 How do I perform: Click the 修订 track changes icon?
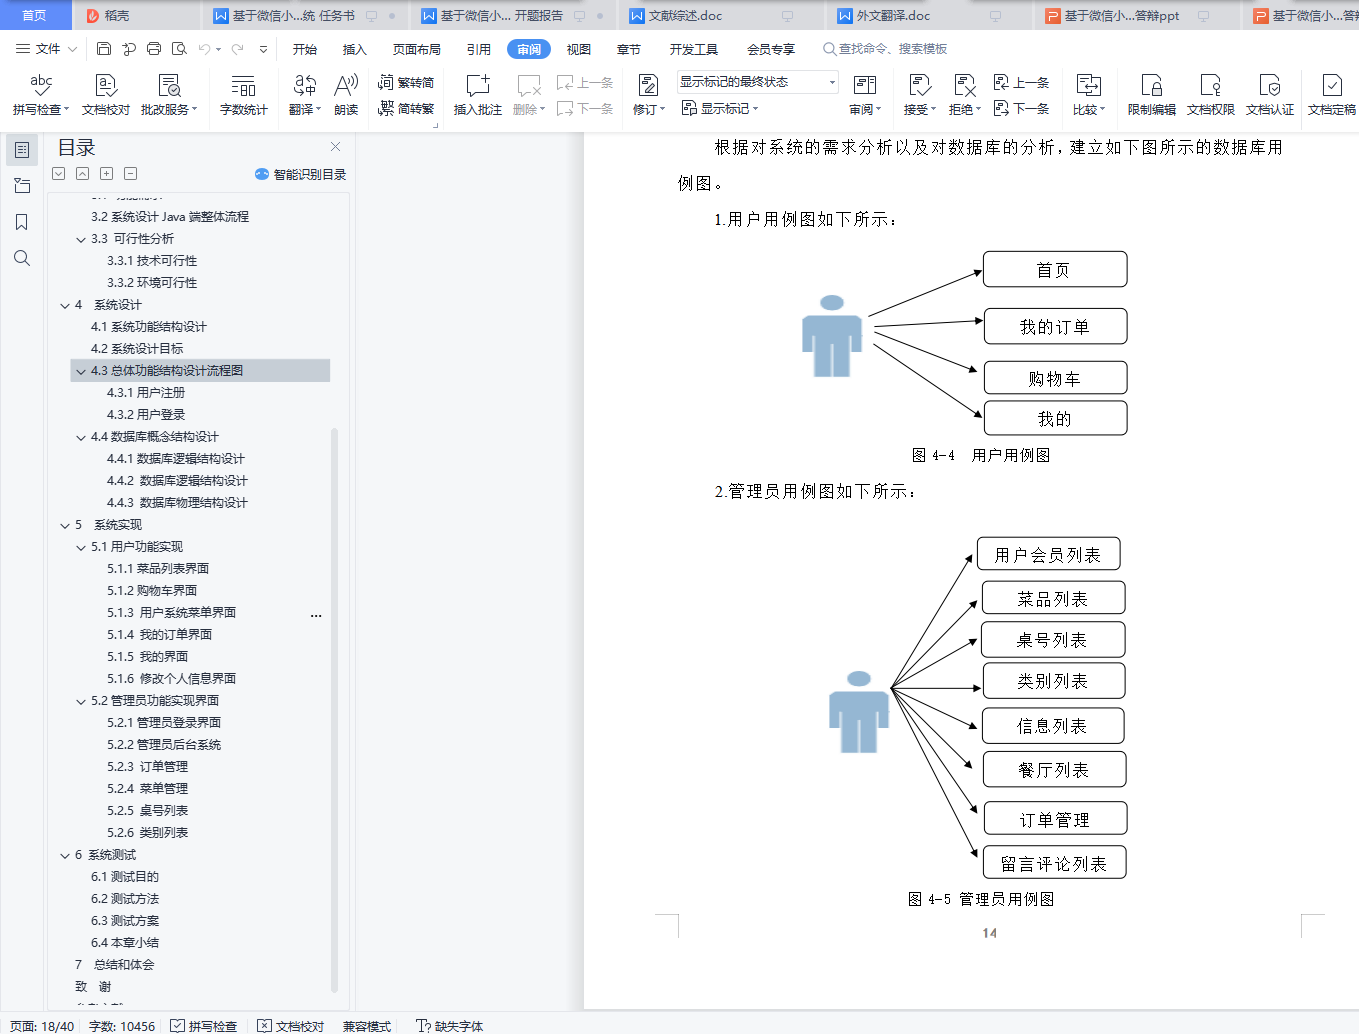[x=648, y=86]
